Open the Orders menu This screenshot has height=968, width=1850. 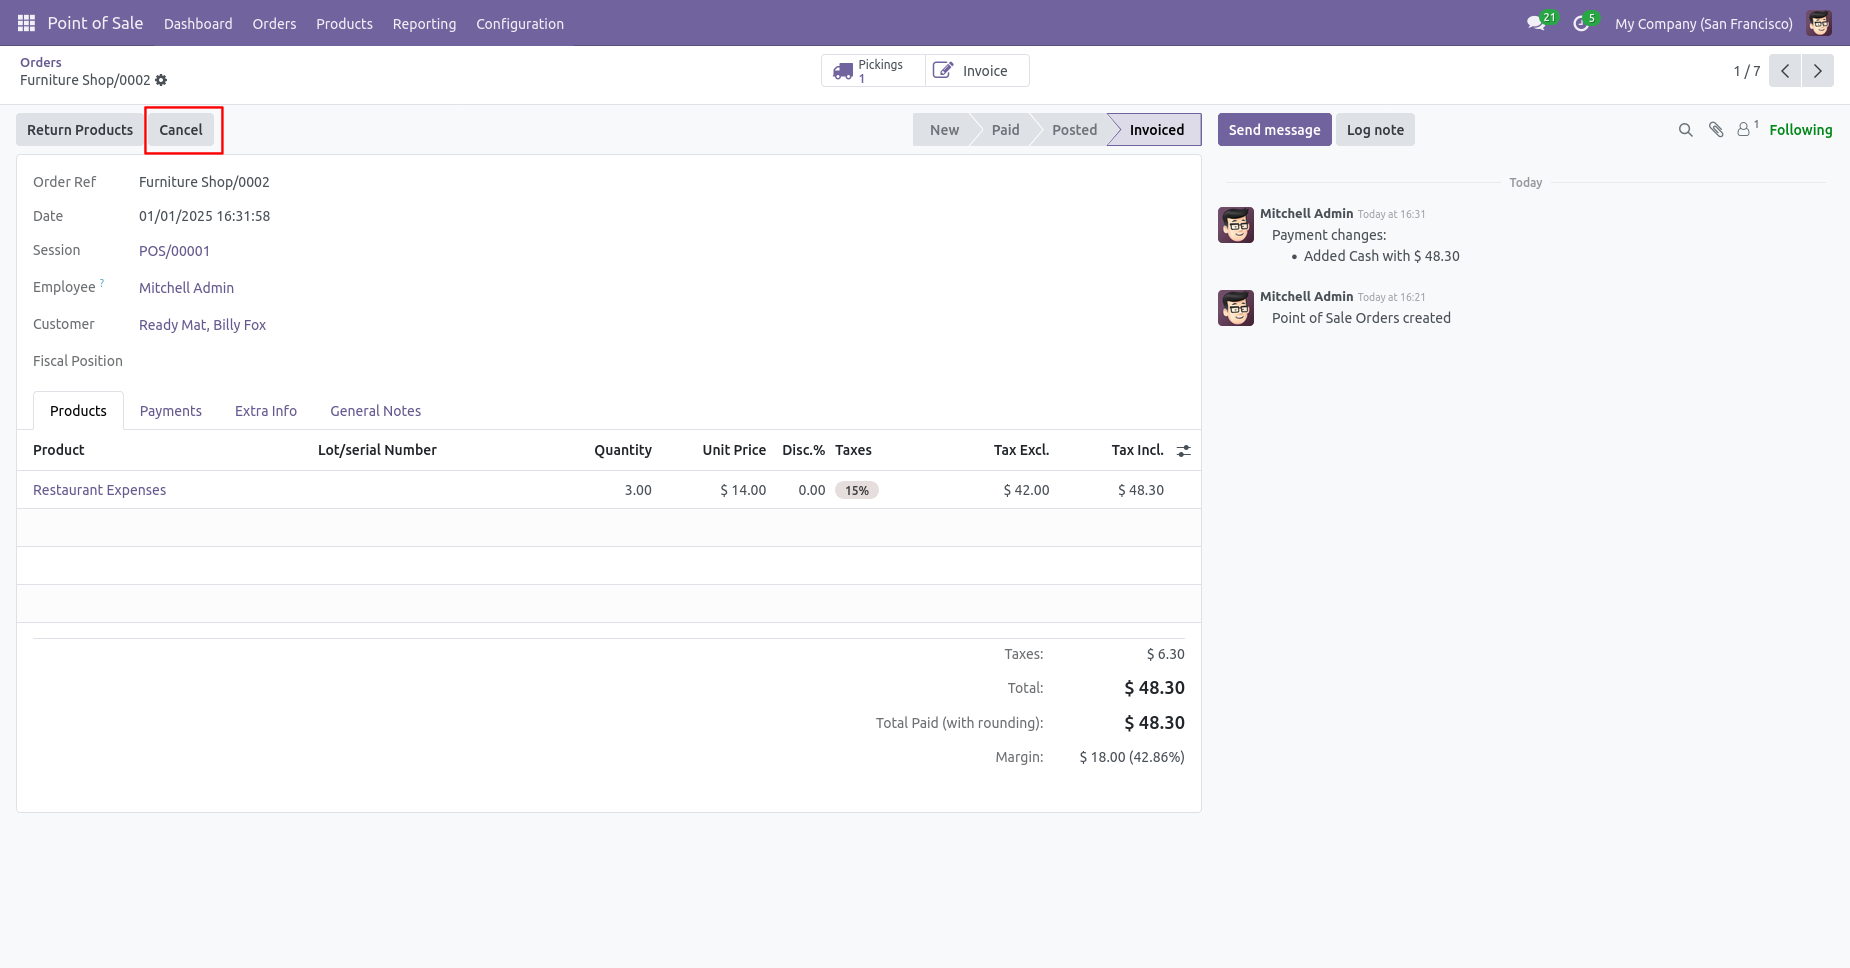(x=274, y=23)
